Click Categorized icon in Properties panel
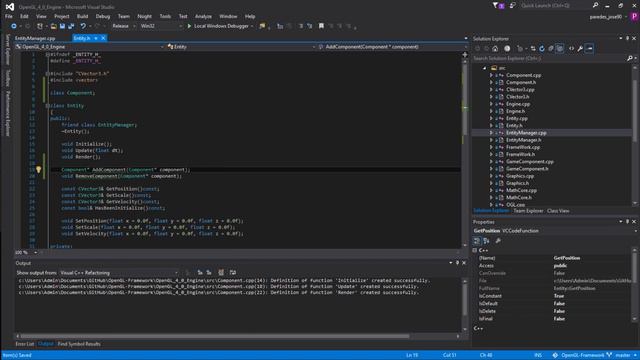This screenshot has height=360, width=640. pyautogui.click(x=477, y=241)
